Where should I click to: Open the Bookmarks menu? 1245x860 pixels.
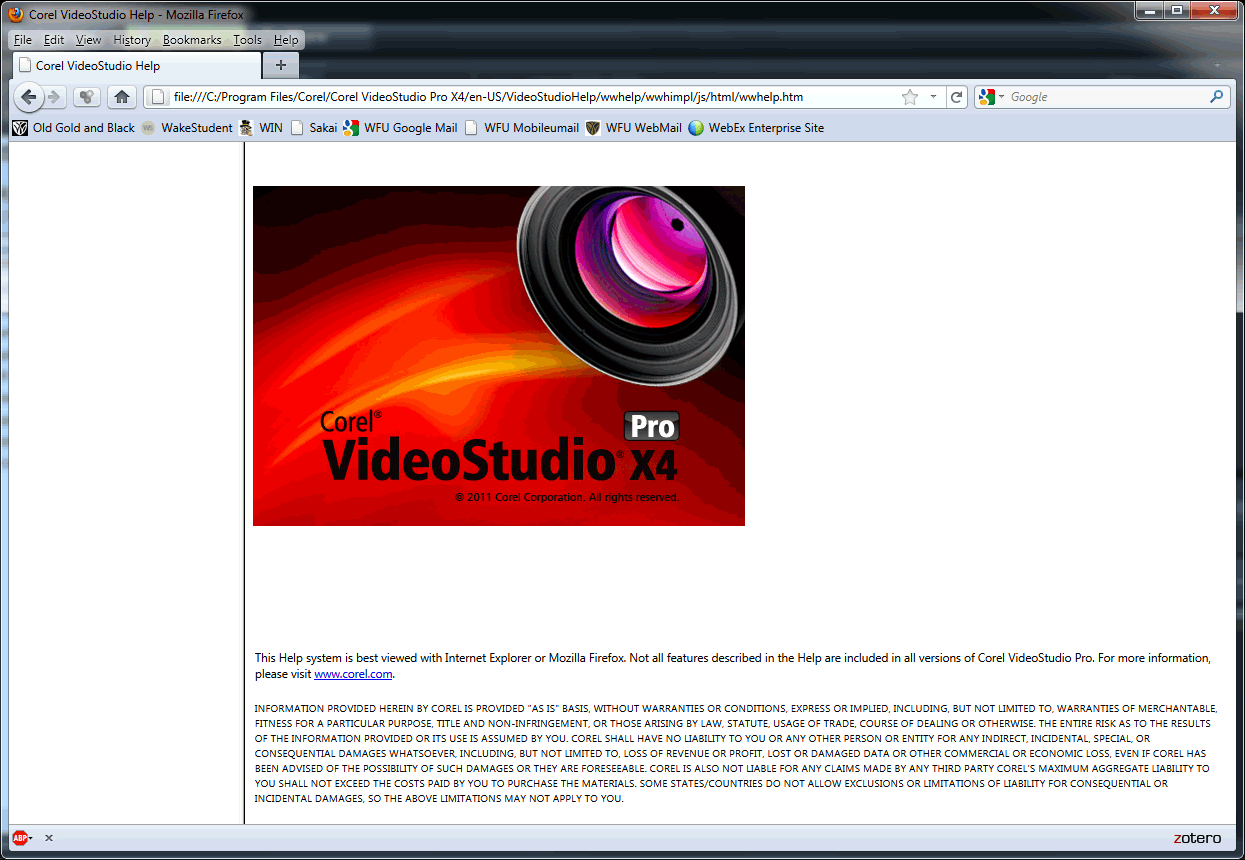click(x=192, y=40)
